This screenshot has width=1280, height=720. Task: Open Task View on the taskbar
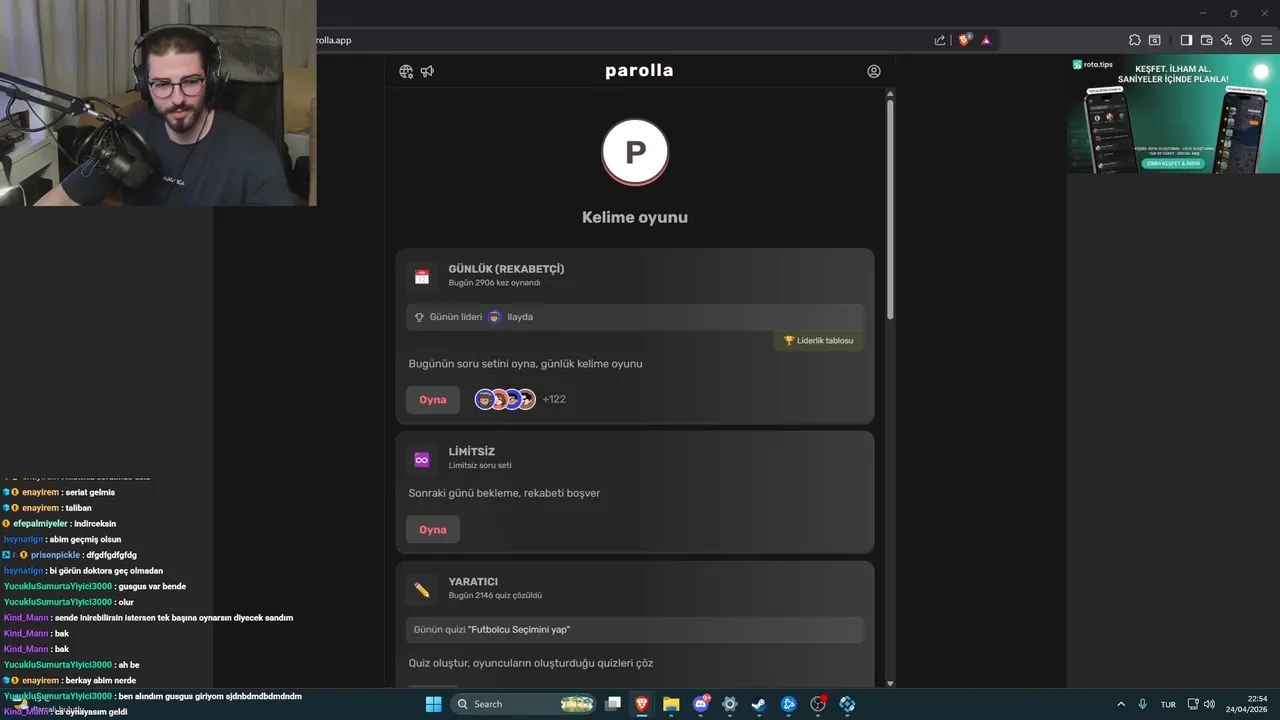click(613, 704)
